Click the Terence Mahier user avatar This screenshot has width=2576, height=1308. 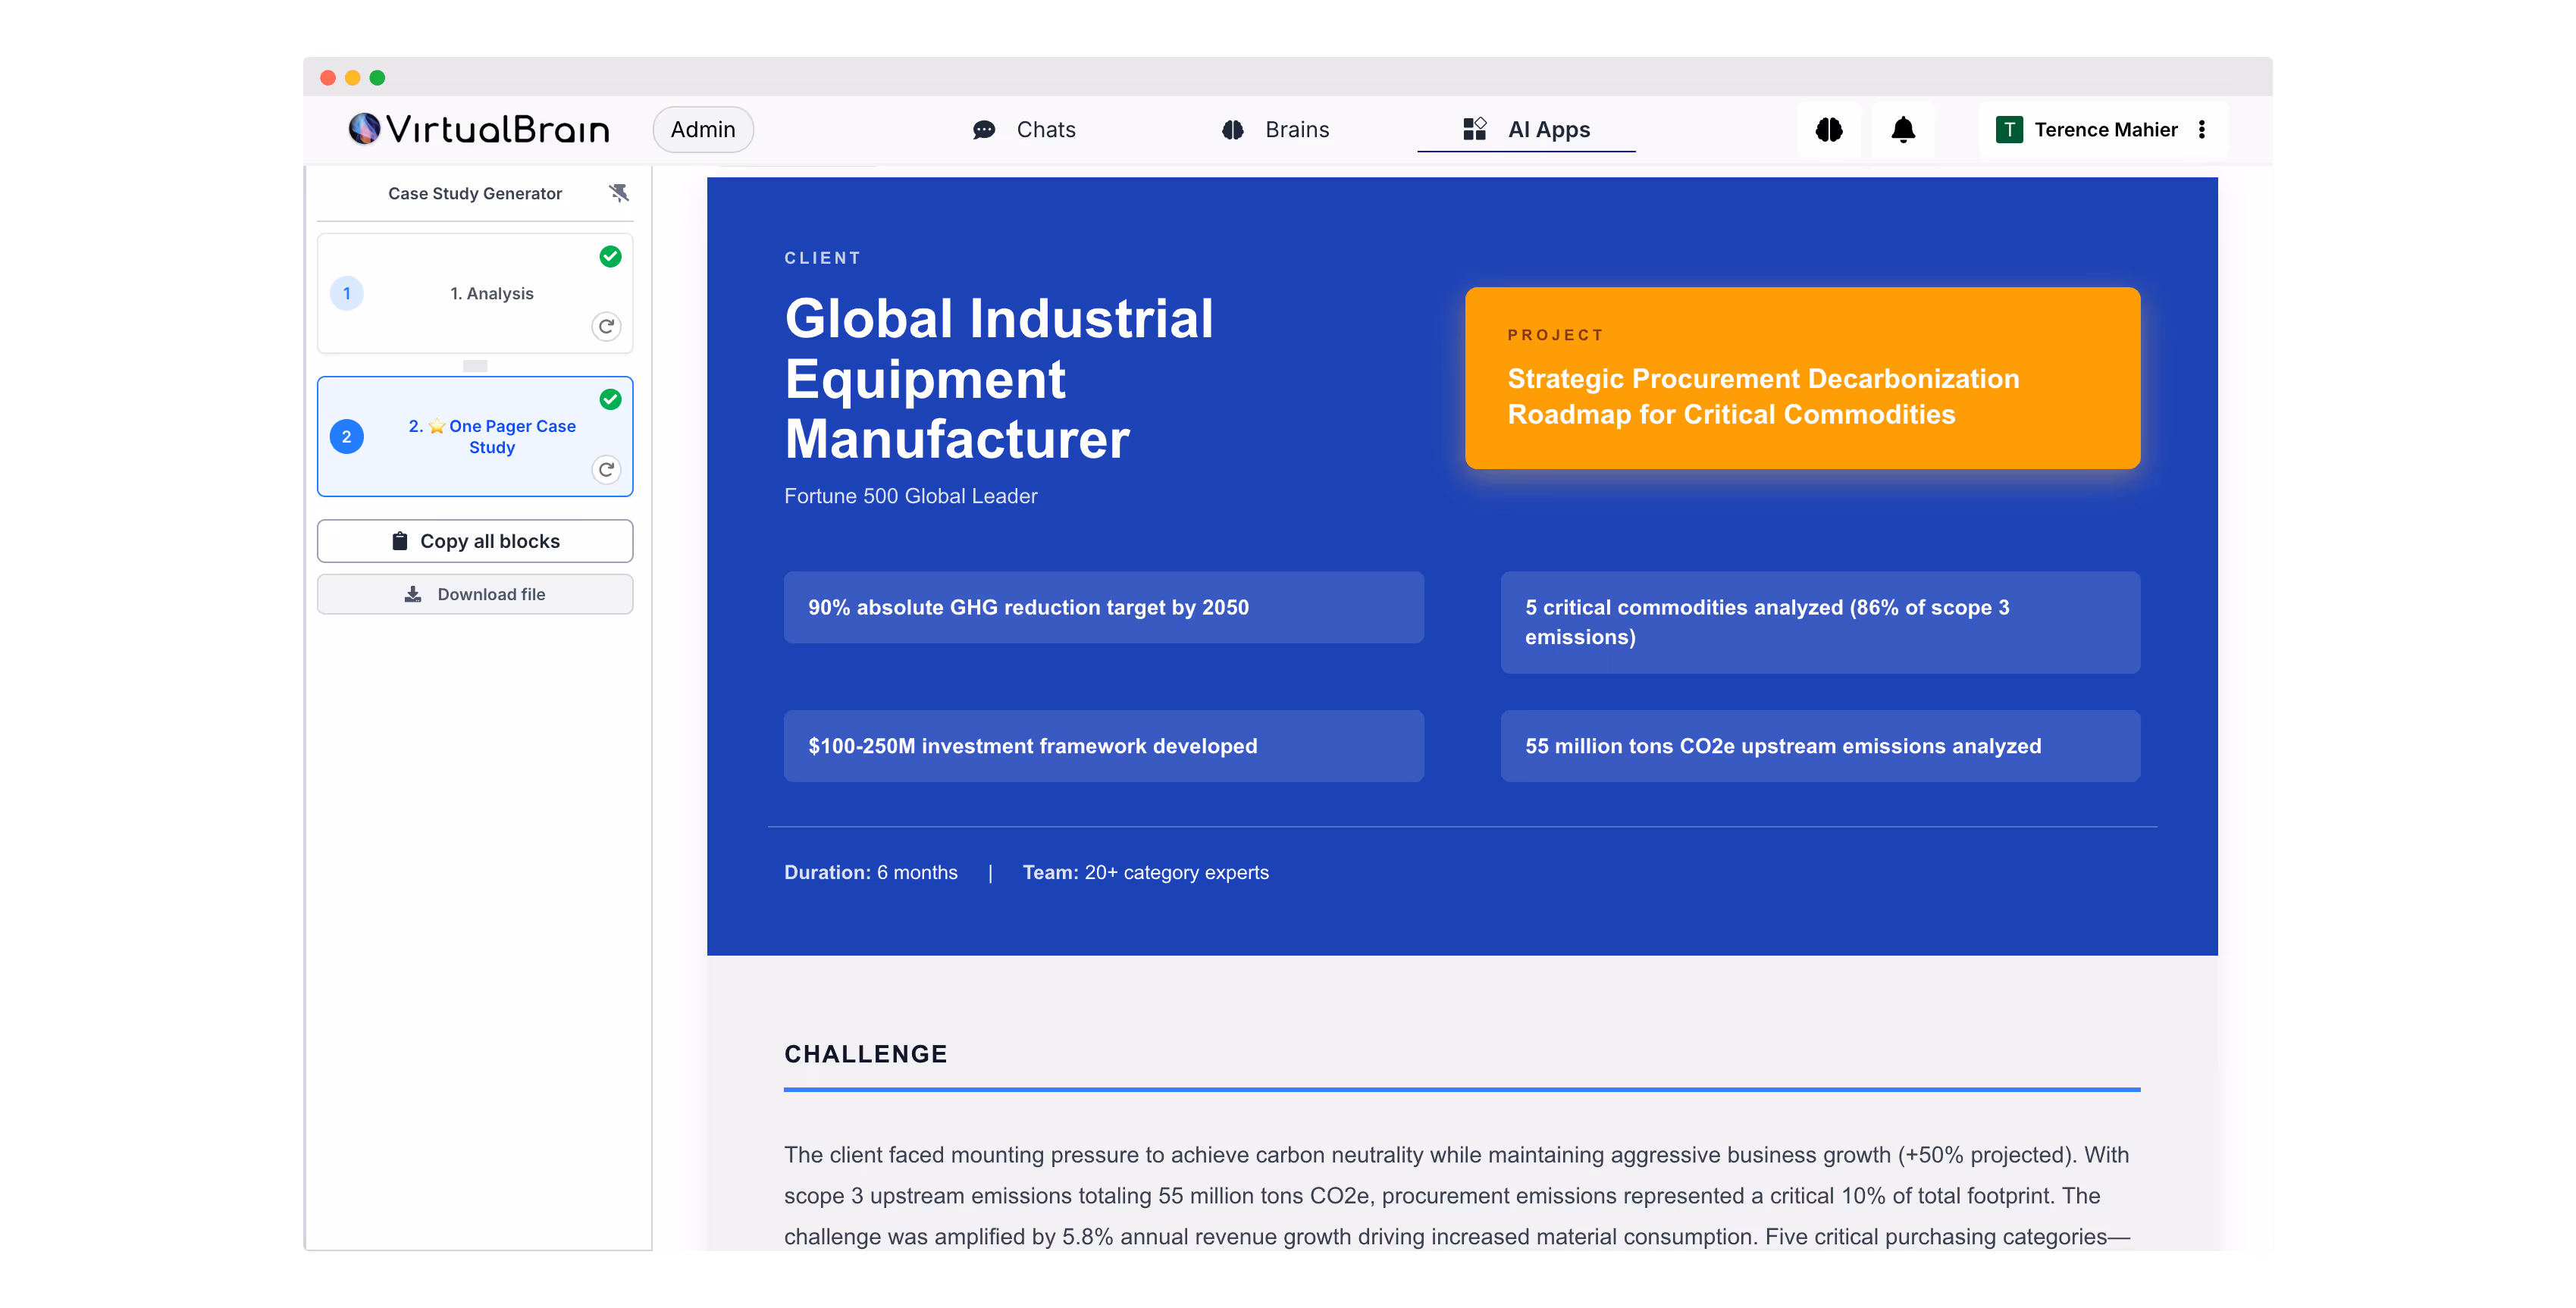[2008, 130]
